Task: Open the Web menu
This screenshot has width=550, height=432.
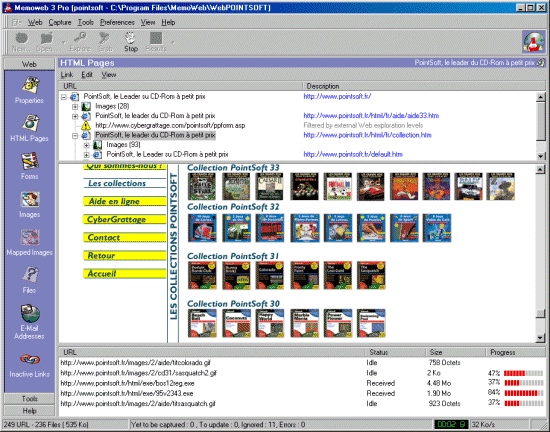Action: (x=35, y=22)
